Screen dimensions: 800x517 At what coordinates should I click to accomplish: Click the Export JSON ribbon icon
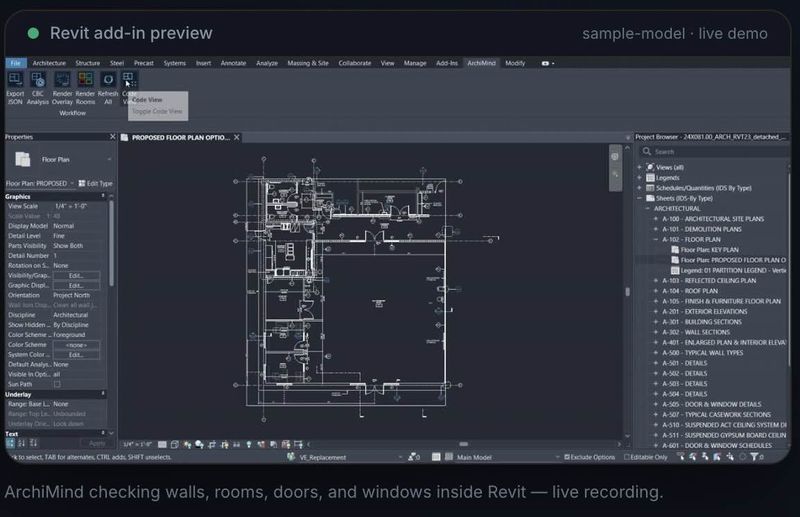pyautogui.click(x=15, y=80)
